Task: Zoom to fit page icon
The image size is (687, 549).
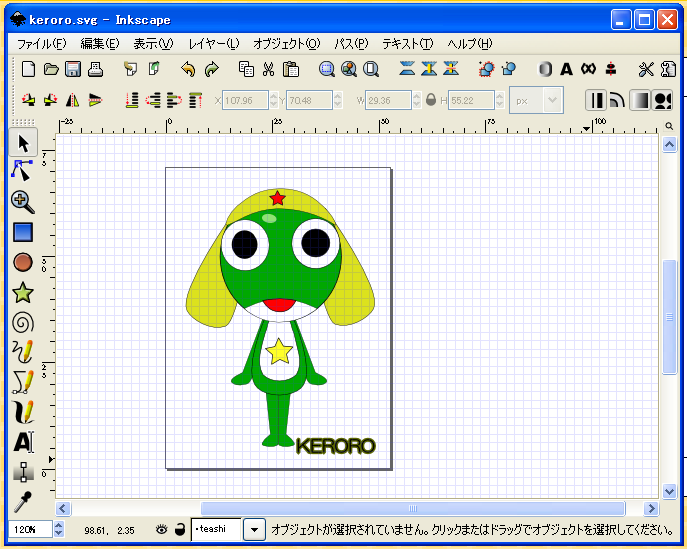Action: [x=371, y=69]
